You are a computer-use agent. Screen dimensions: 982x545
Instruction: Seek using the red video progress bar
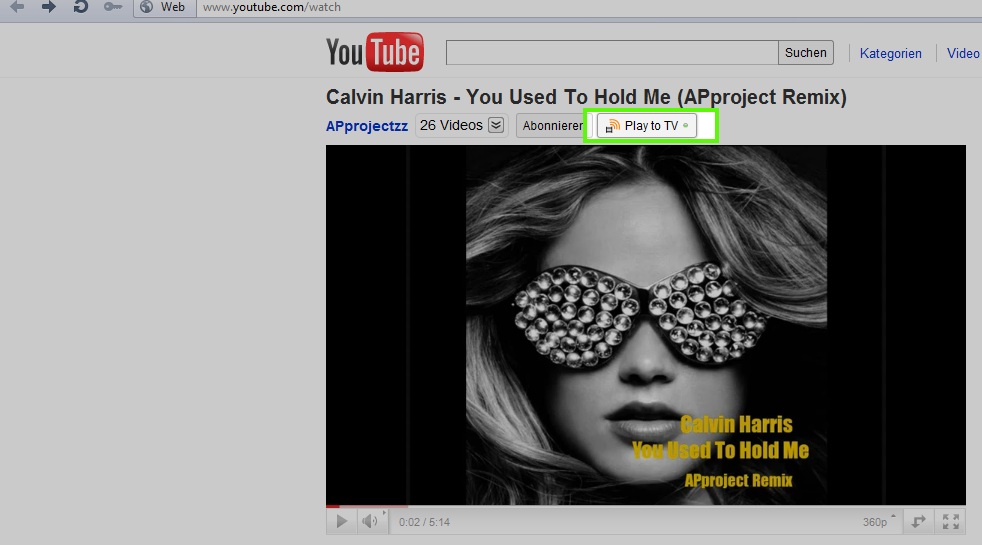[x=646, y=506]
